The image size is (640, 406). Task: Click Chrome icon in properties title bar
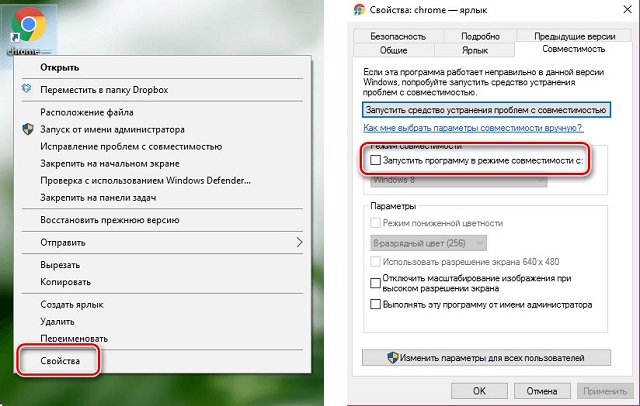point(359,10)
